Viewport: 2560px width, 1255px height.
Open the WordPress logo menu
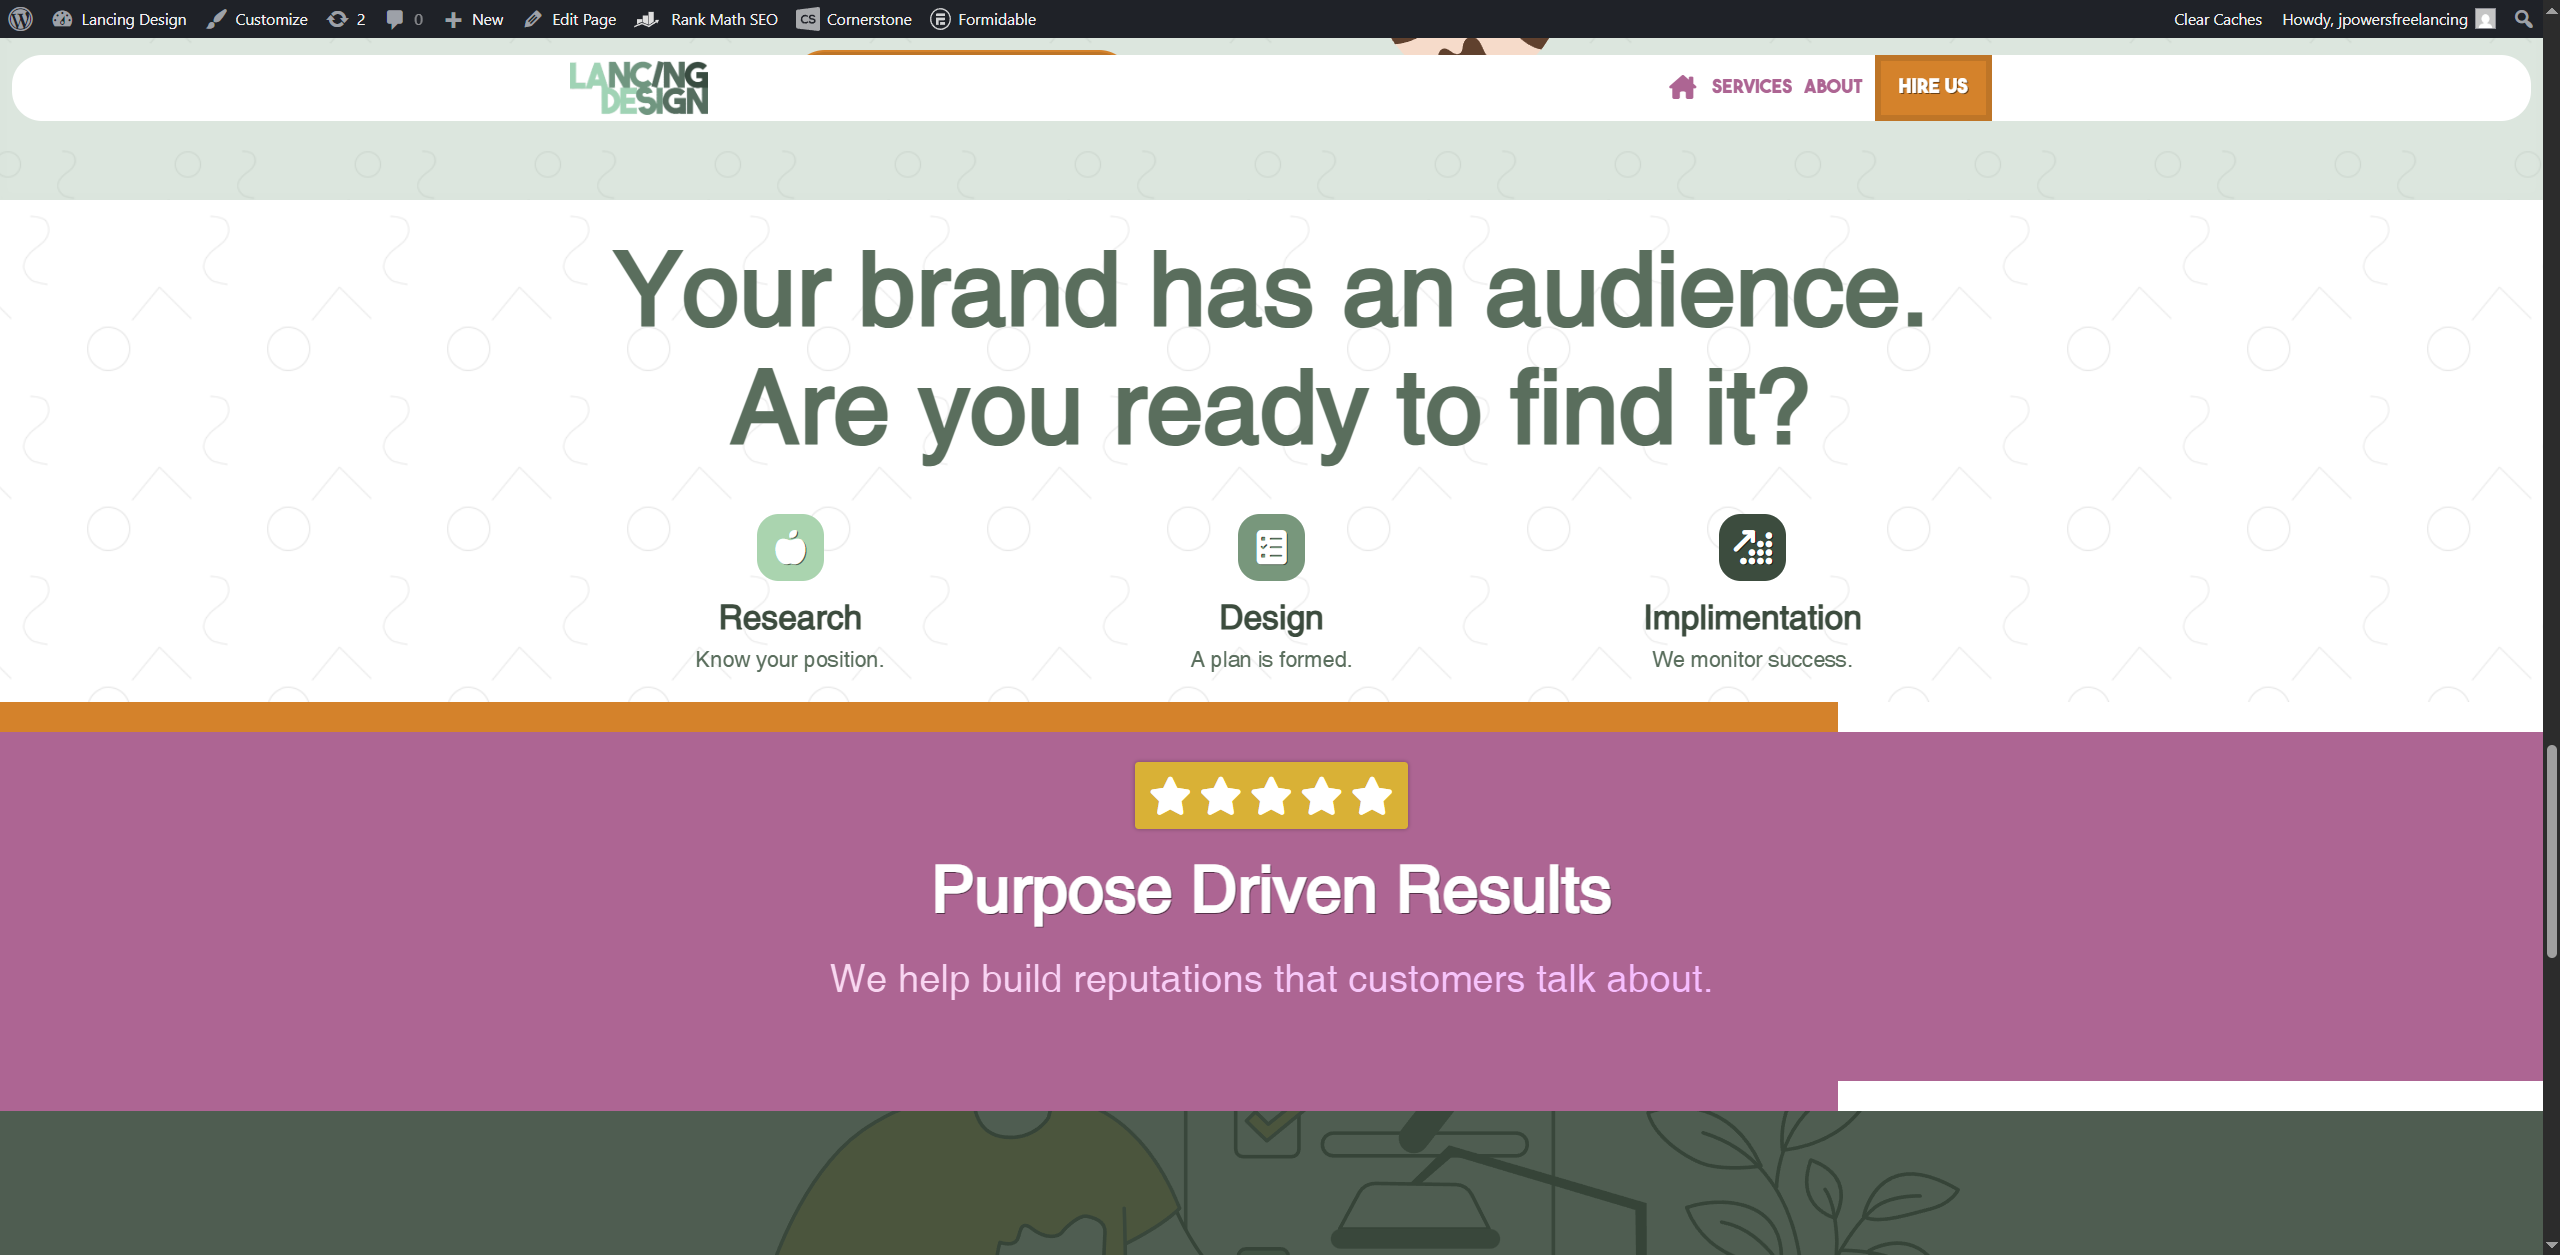pos(20,19)
